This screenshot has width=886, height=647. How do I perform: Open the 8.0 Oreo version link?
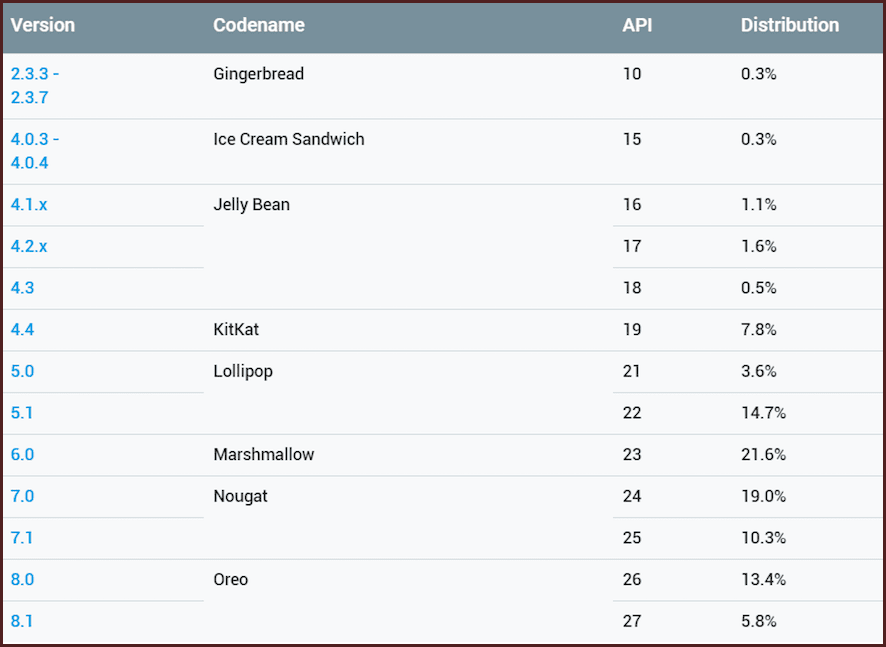[22, 579]
